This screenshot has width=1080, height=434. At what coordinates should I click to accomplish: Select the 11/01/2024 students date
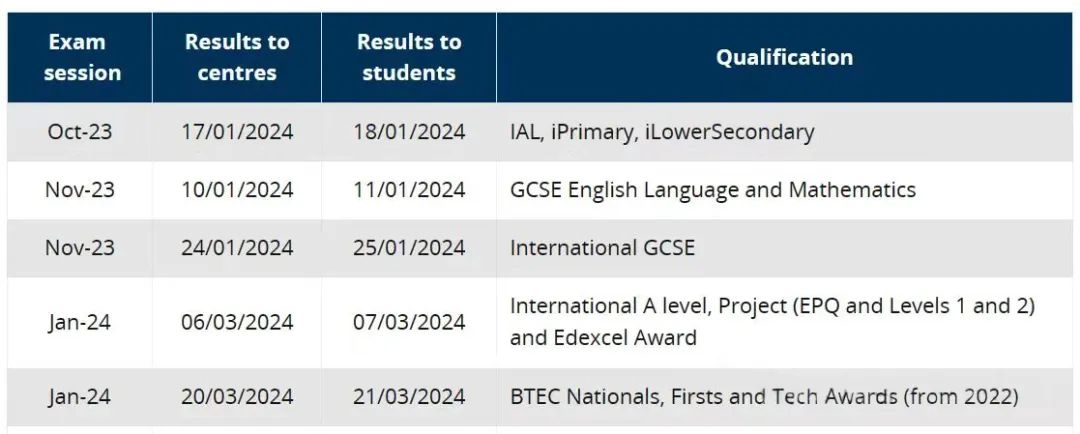click(409, 189)
